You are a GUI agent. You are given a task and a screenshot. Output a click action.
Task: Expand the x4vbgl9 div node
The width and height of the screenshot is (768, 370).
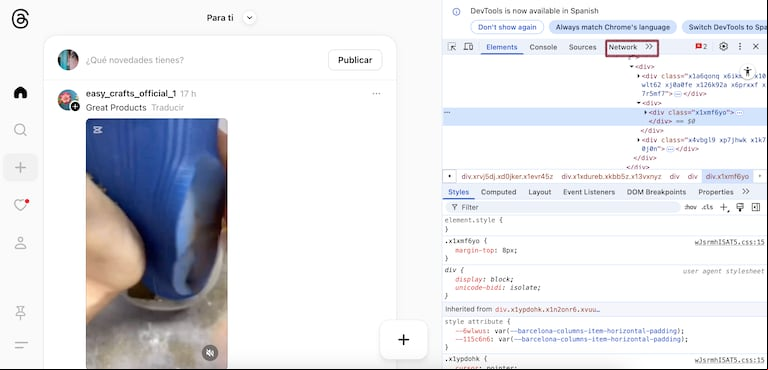[x=639, y=140]
